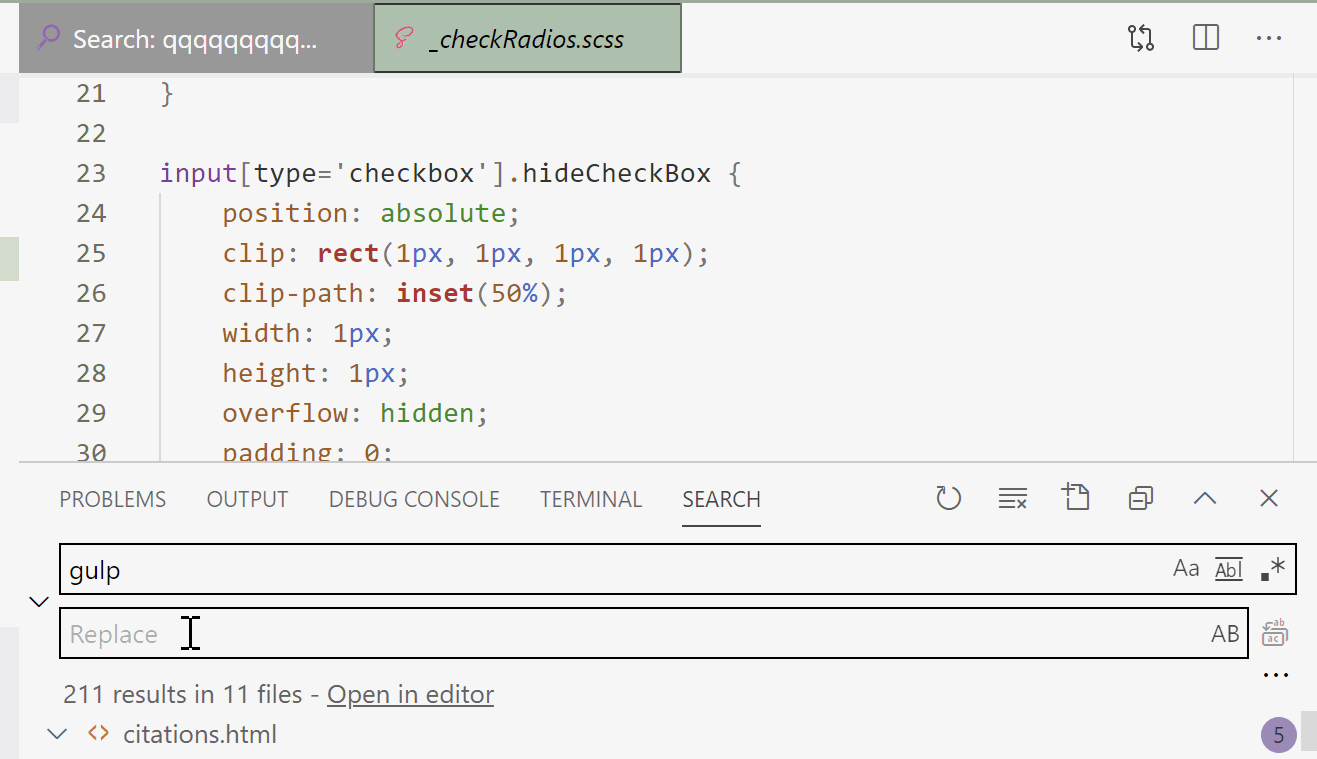Viewport: 1317px width, 759px height.
Task: Open the panel's more actions ellipsis
Action: [x=1275, y=674]
